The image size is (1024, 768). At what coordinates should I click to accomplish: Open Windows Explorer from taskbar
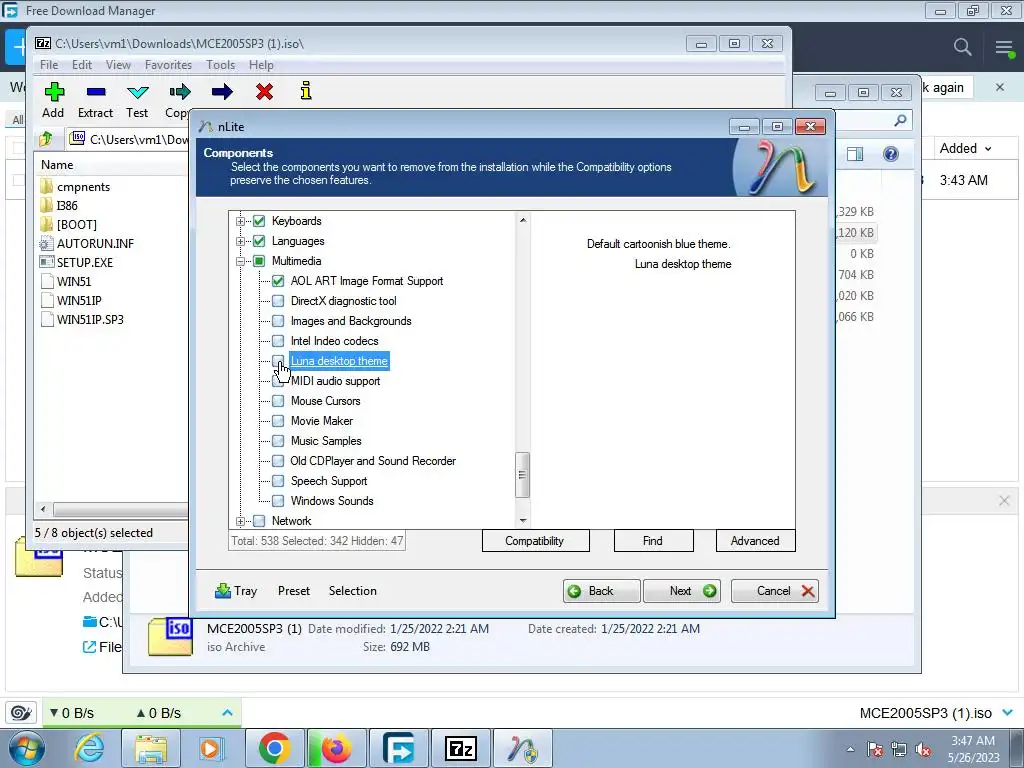click(x=151, y=748)
